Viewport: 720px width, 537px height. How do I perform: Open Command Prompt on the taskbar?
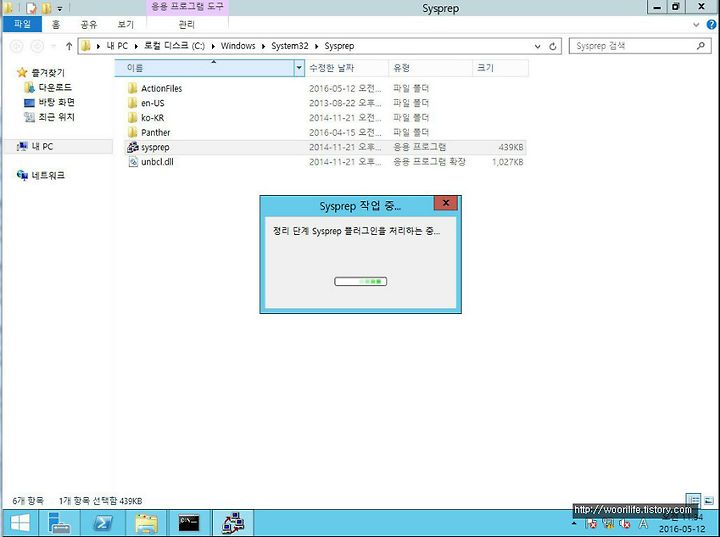point(189,523)
